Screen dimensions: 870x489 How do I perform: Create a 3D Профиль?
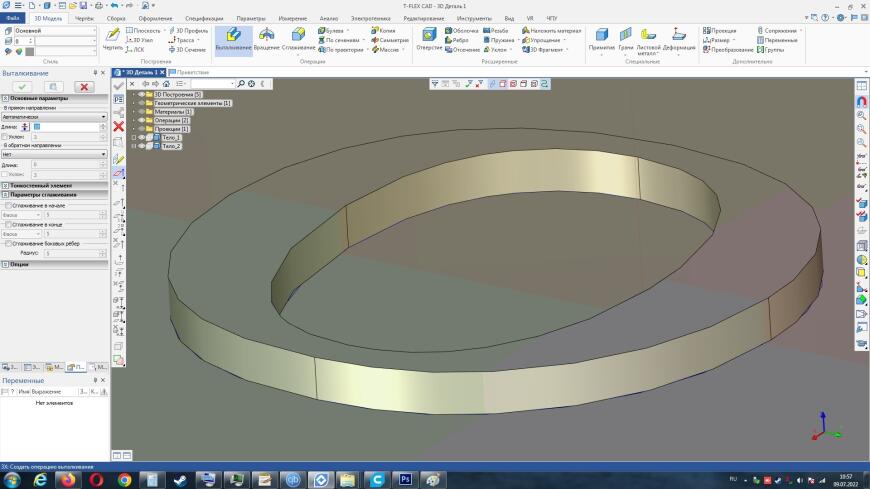pos(189,31)
